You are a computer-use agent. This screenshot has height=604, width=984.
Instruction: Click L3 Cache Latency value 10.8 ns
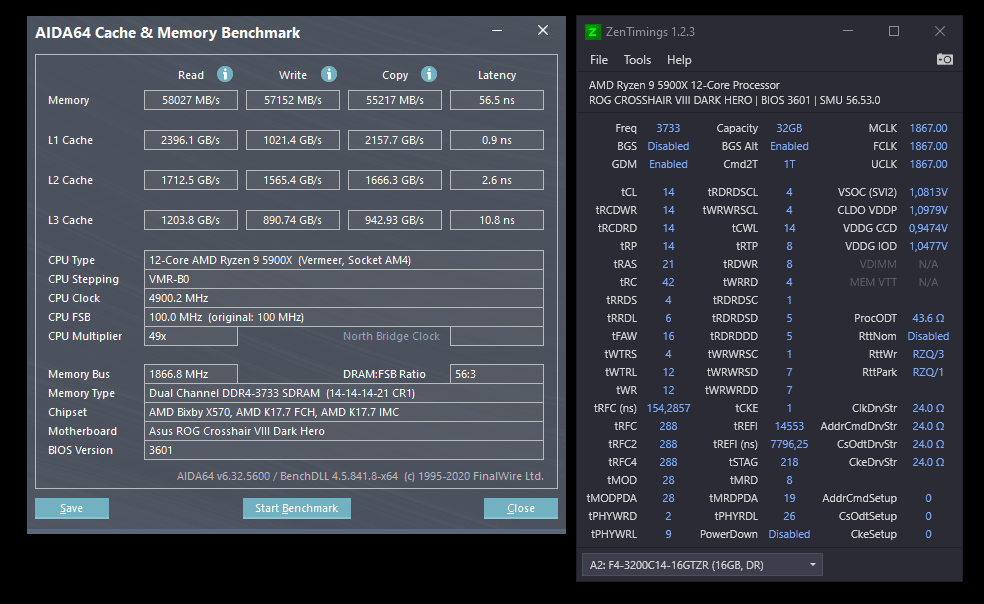coord(496,220)
